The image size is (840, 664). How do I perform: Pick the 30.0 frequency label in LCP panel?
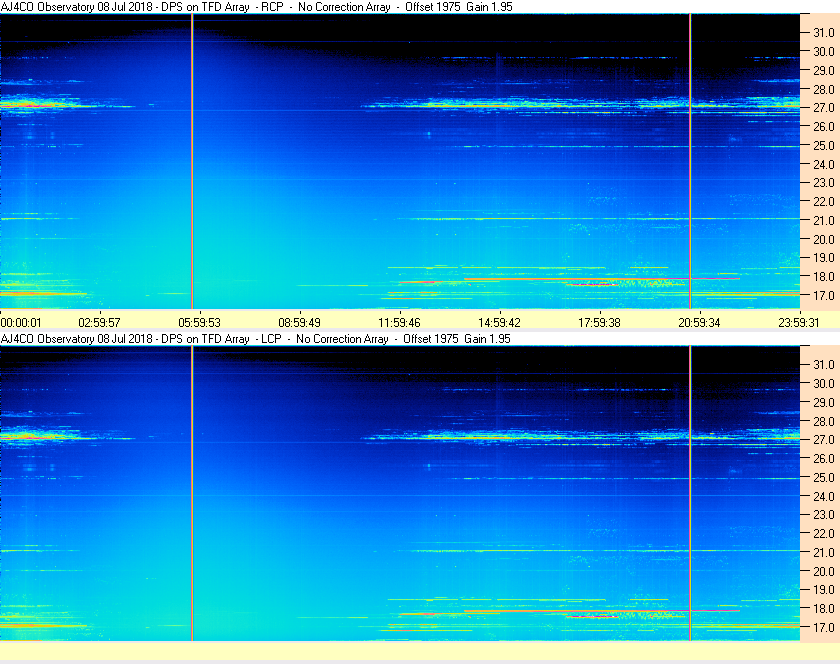tap(824, 383)
